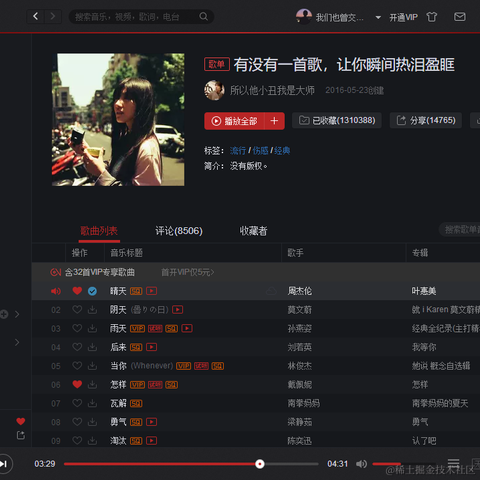The width and height of the screenshot is (480, 480).
Task: Like song 09 淘汰
Action: coord(77,440)
